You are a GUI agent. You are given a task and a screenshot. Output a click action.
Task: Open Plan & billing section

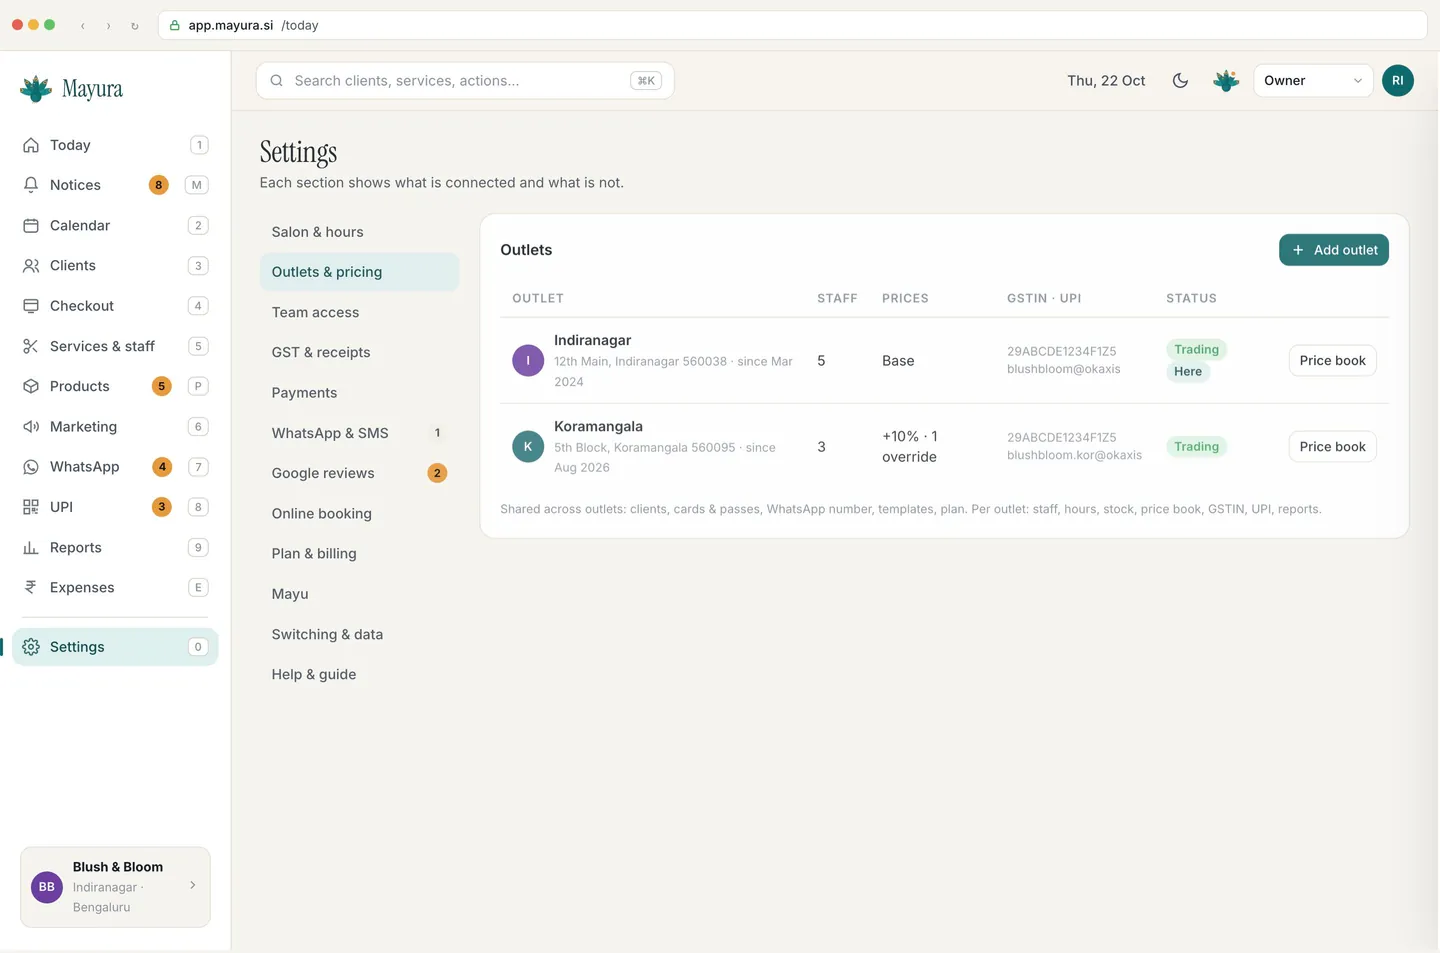coord(359,553)
